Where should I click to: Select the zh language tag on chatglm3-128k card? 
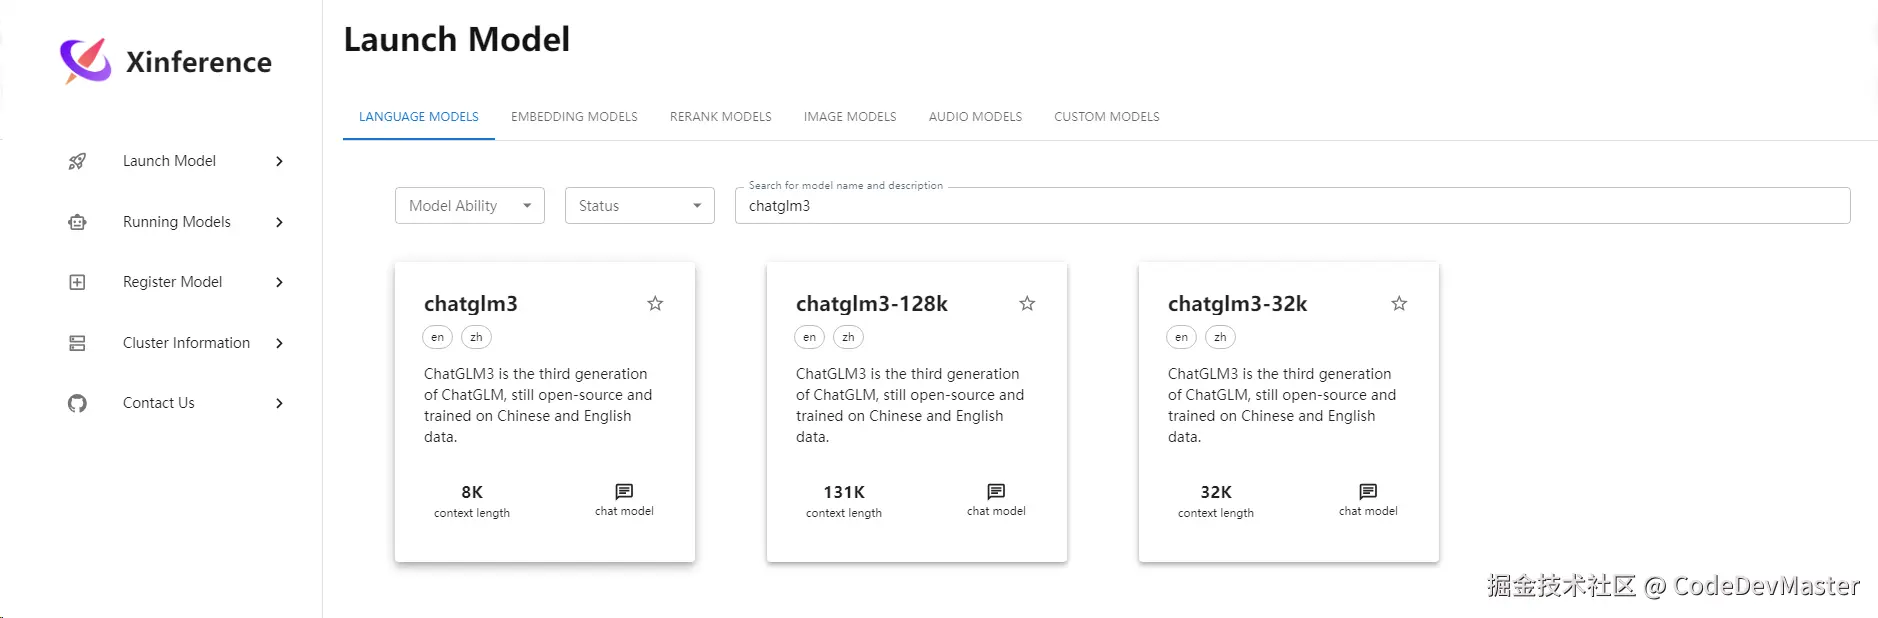click(x=848, y=337)
